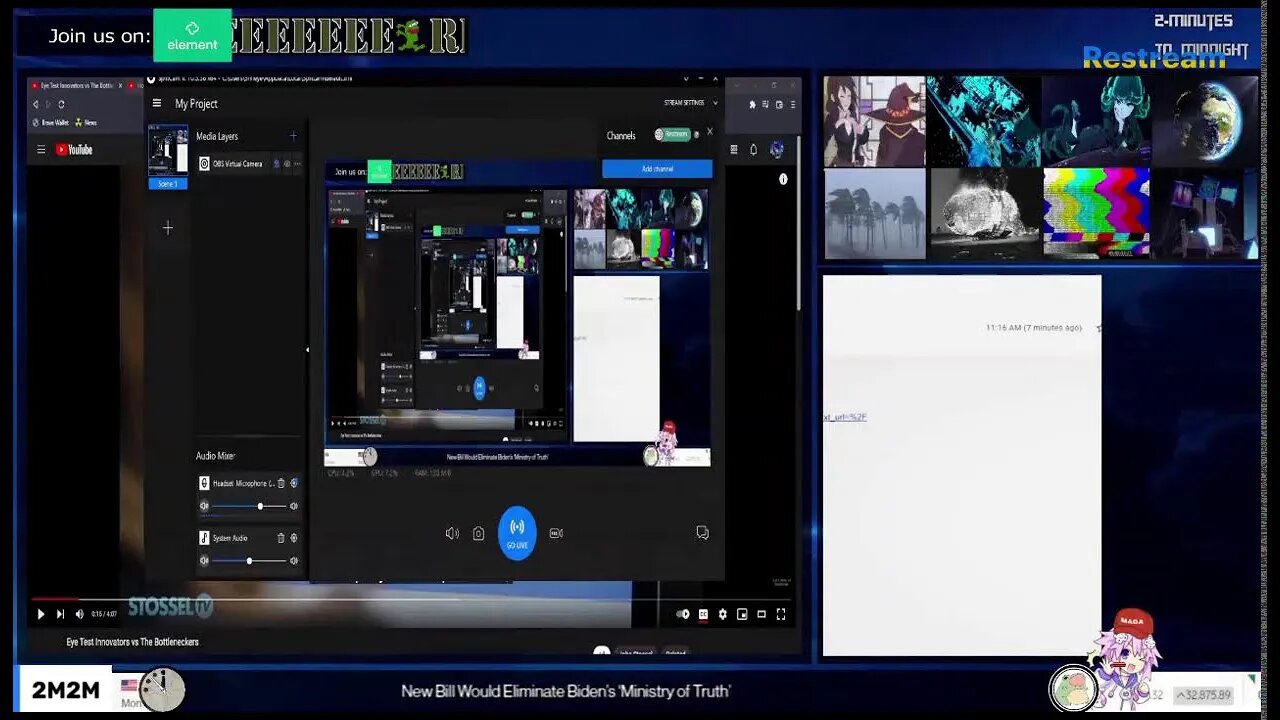This screenshot has height=720, width=1280.
Task: Select the palm trees storm thumbnail
Action: tap(875, 213)
